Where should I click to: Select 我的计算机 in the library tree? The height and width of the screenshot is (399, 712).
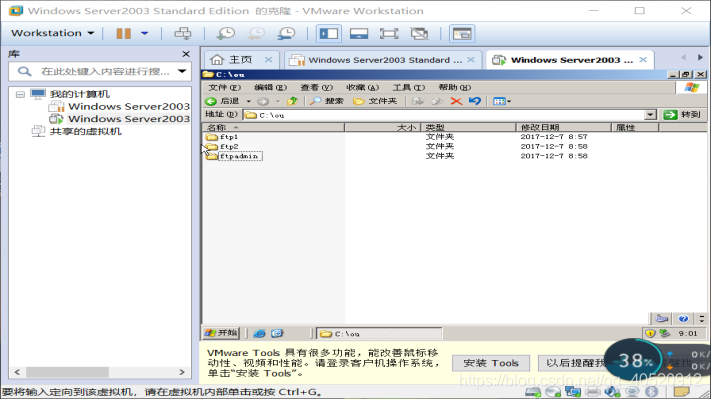(x=79, y=94)
